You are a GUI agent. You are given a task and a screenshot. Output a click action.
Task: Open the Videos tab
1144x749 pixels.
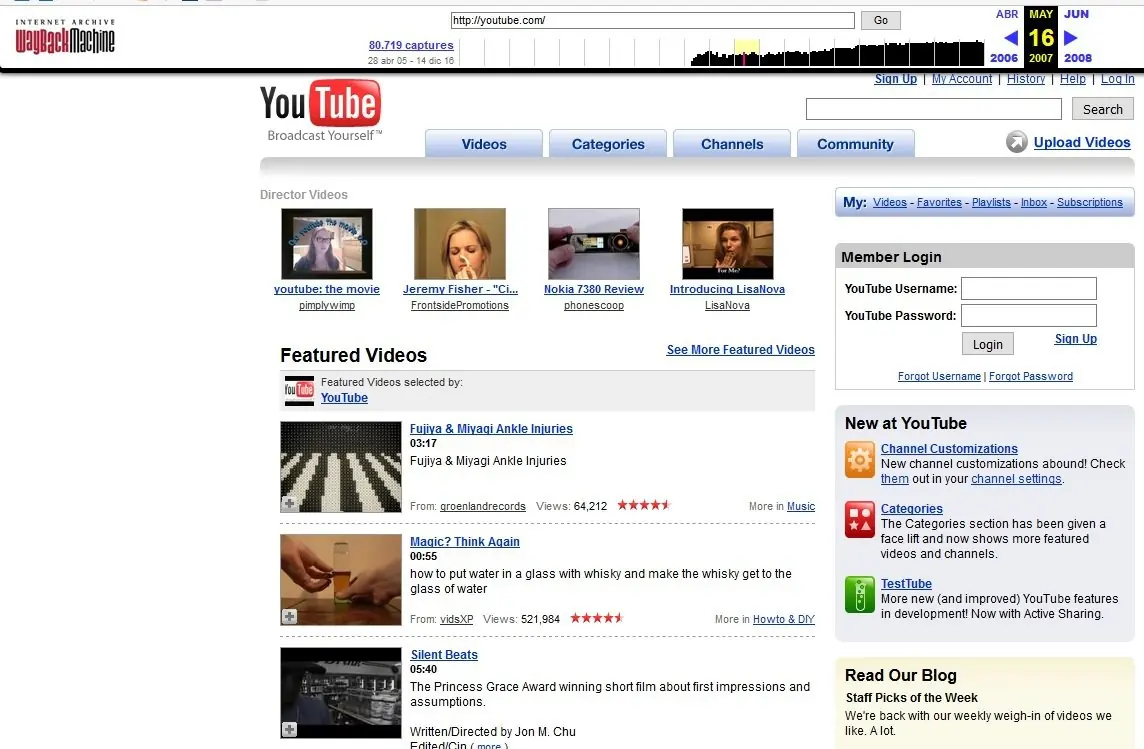(x=484, y=144)
